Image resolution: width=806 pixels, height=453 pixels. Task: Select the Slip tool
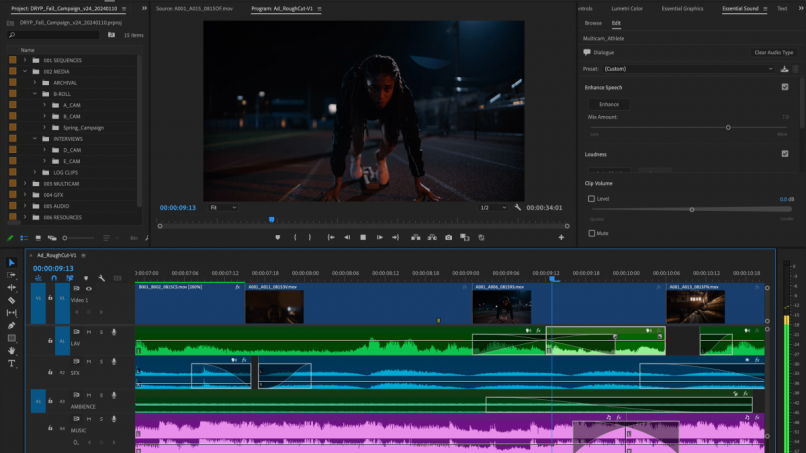pos(11,313)
